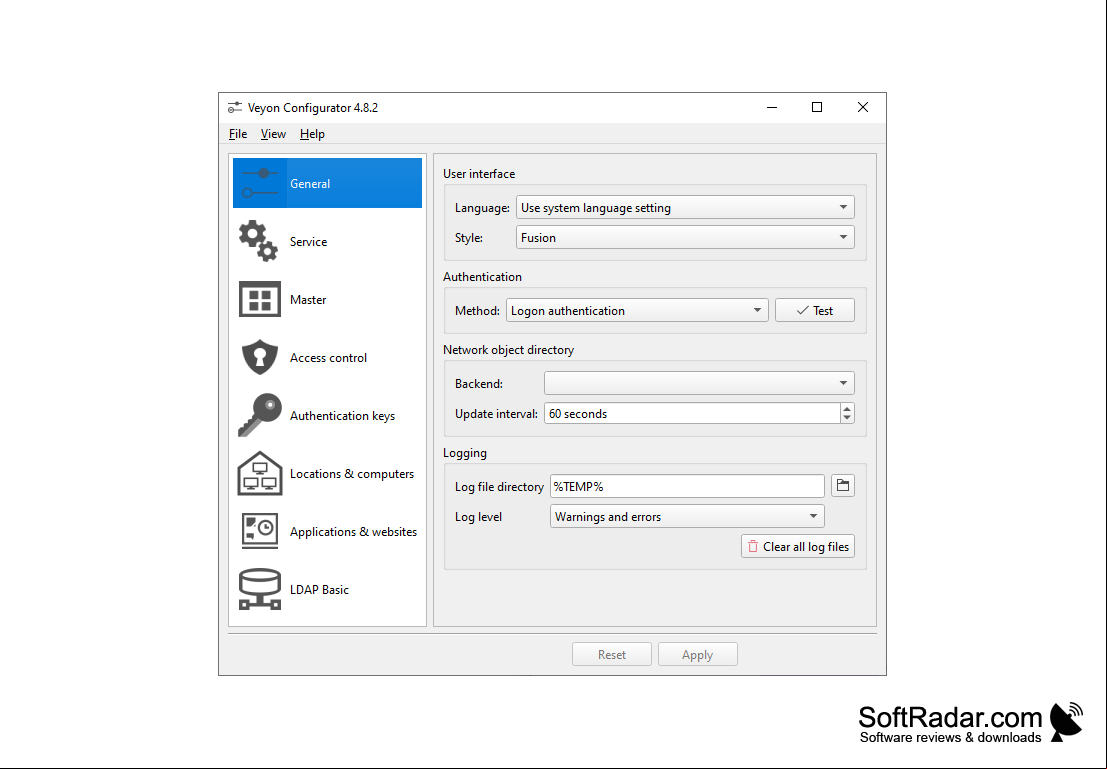Select the Master label in sidebar
Viewport: 1107px width, 769px height.
(x=308, y=299)
